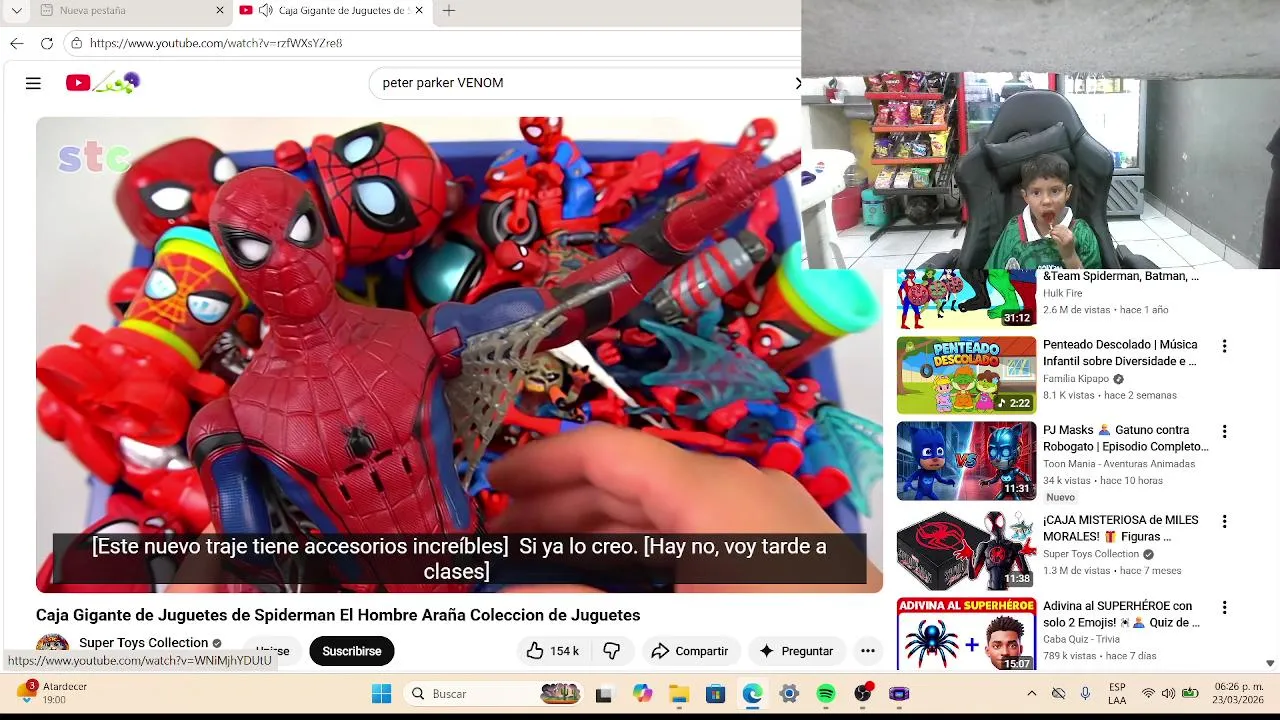
Task: Click the video player to pause
Action: [459, 355]
